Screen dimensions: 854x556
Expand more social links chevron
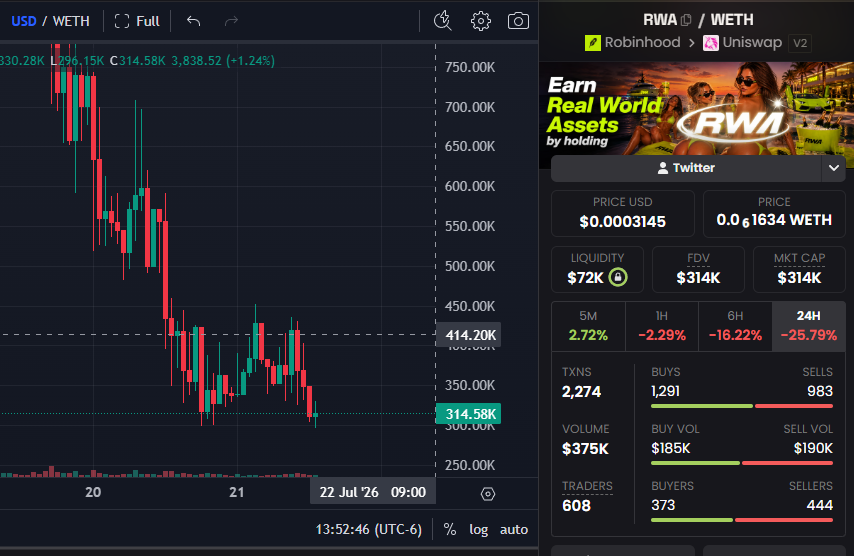coord(833,168)
